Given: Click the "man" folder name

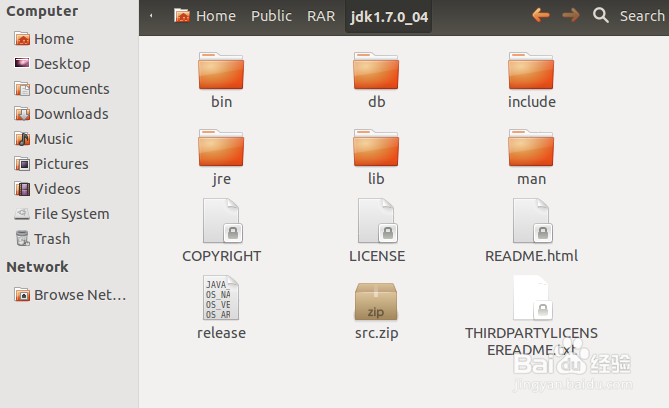Looking at the screenshot, I should [x=532, y=179].
